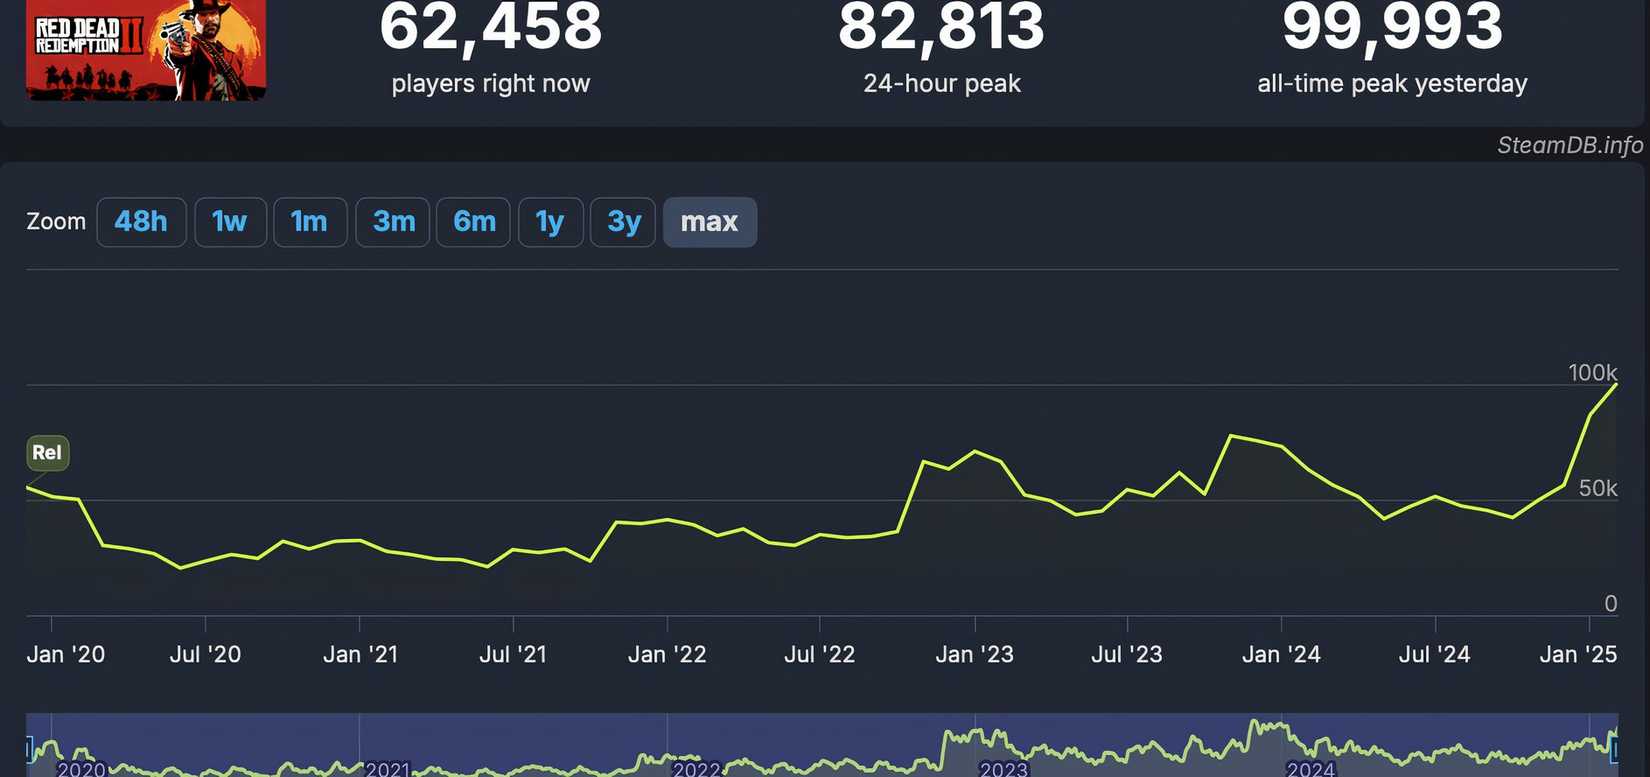Click 2022 in the navigator strip

tap(696, 768)
